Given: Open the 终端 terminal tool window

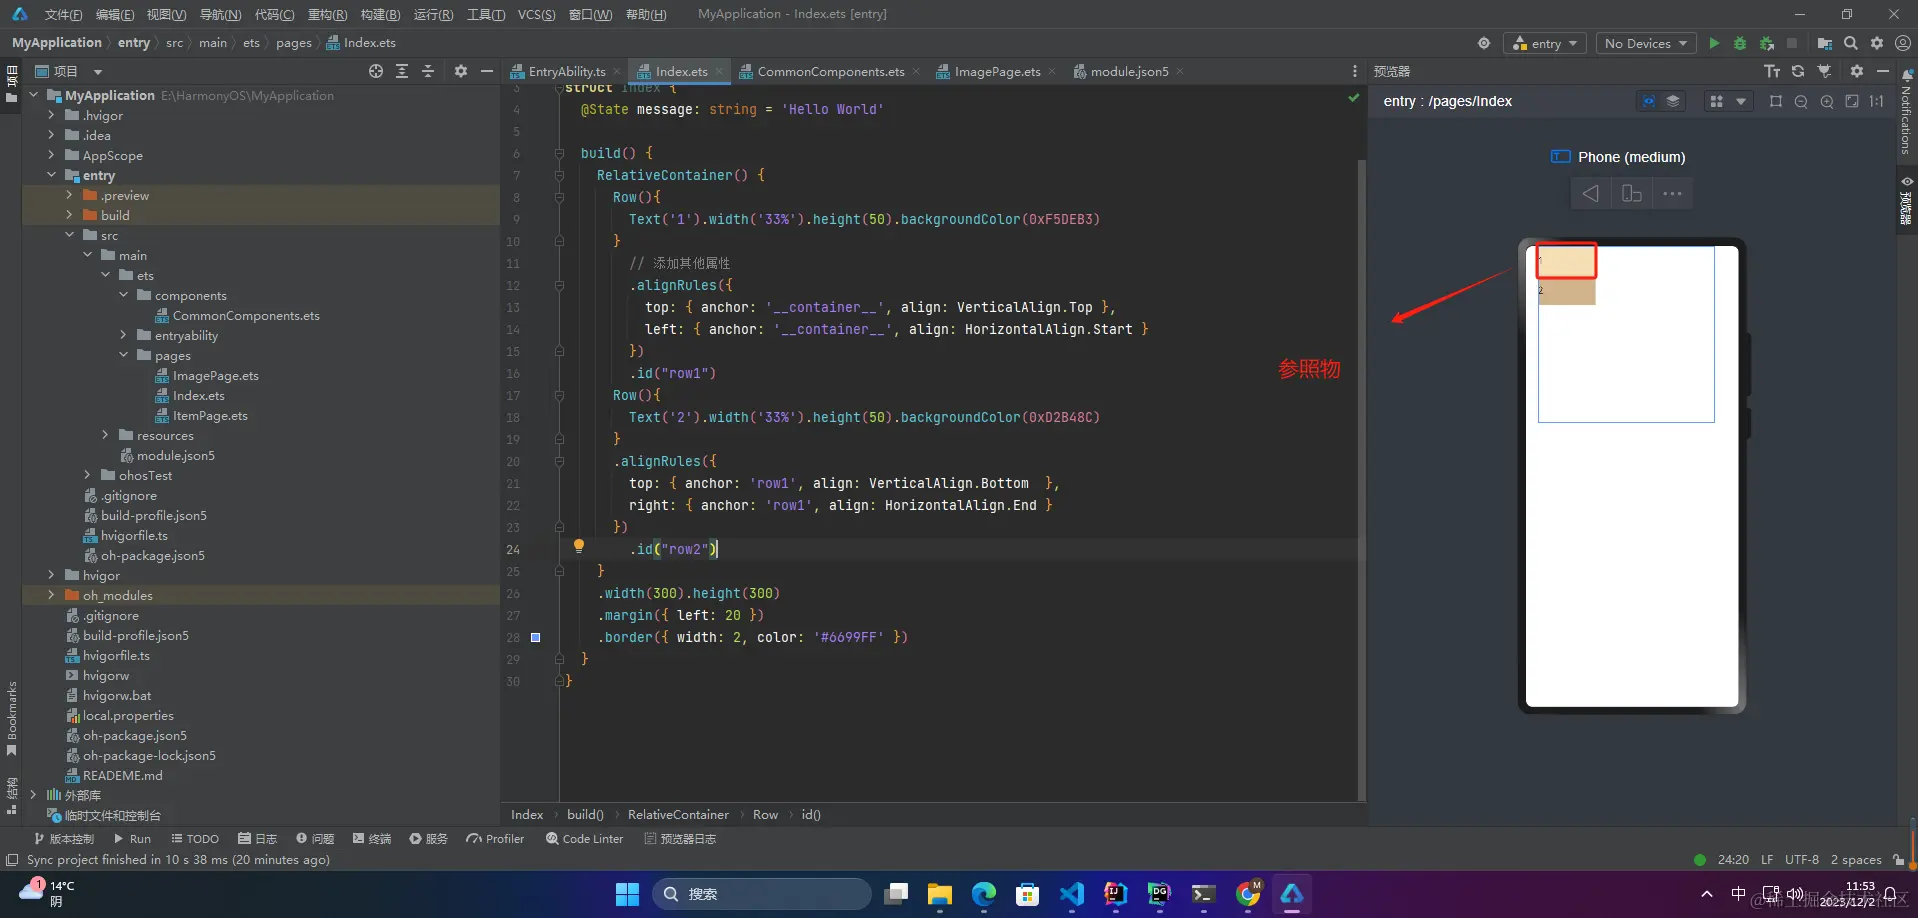Looking at the screenshot, I should click(x=372, y=839).
